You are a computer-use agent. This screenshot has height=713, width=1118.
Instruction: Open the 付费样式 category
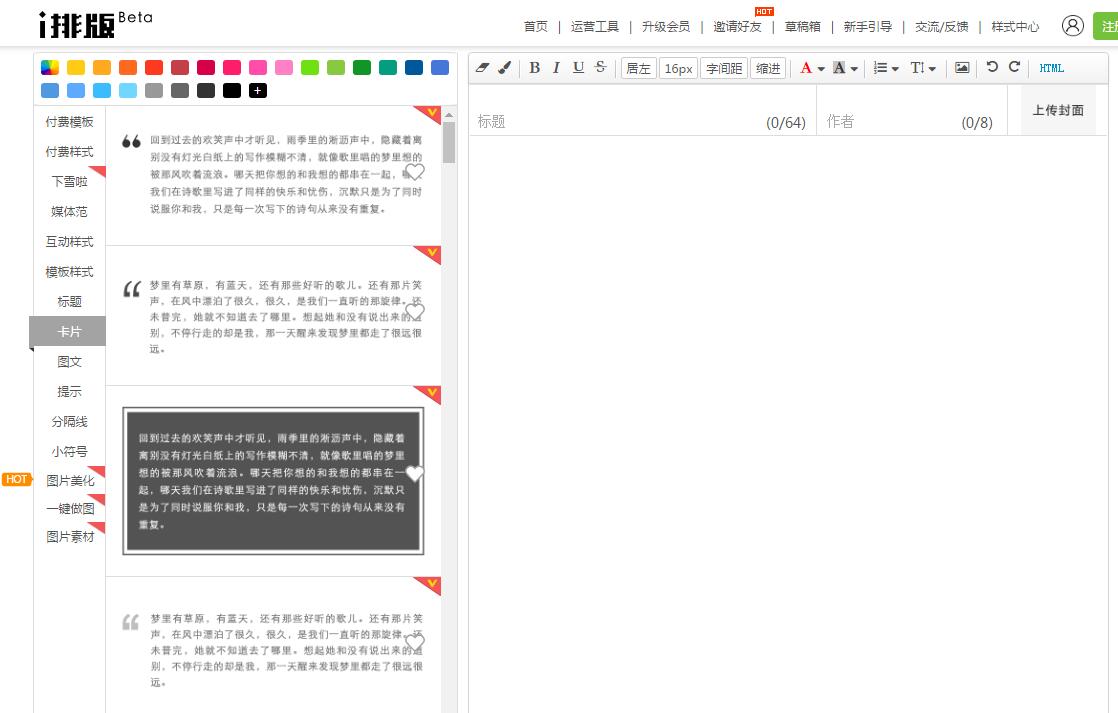coord(69,152)
